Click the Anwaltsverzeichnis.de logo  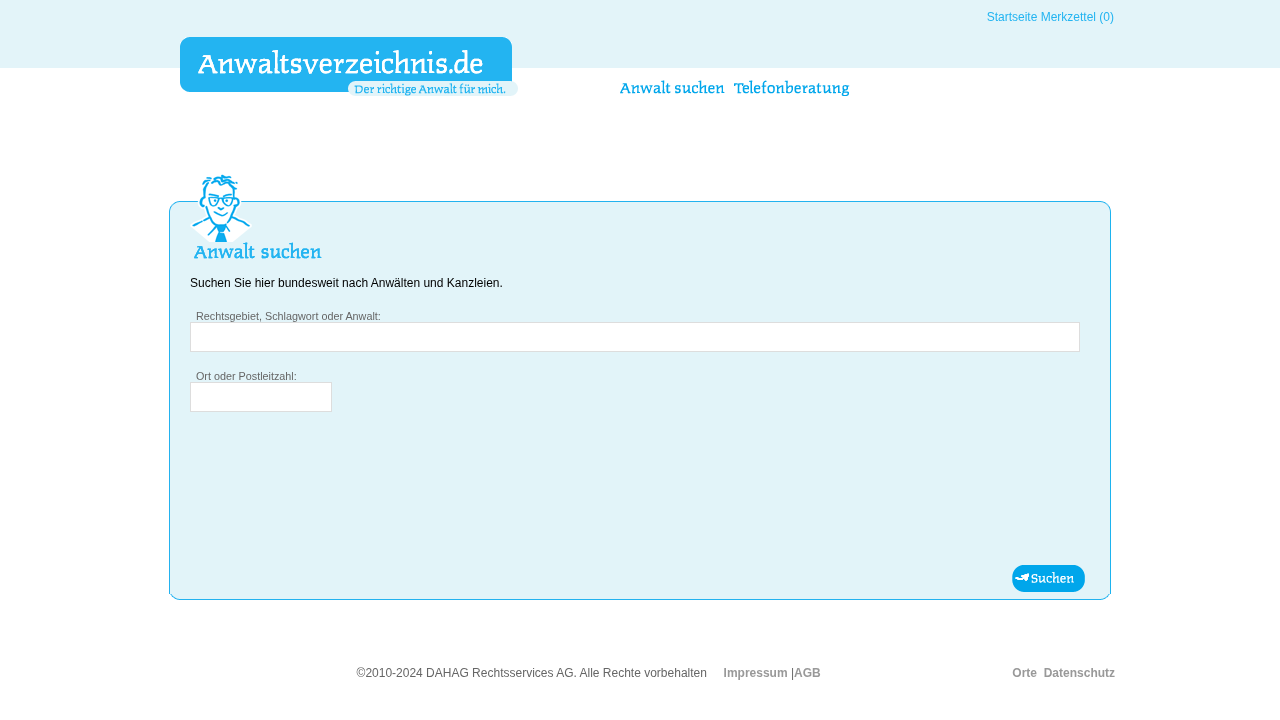point(345,64)
